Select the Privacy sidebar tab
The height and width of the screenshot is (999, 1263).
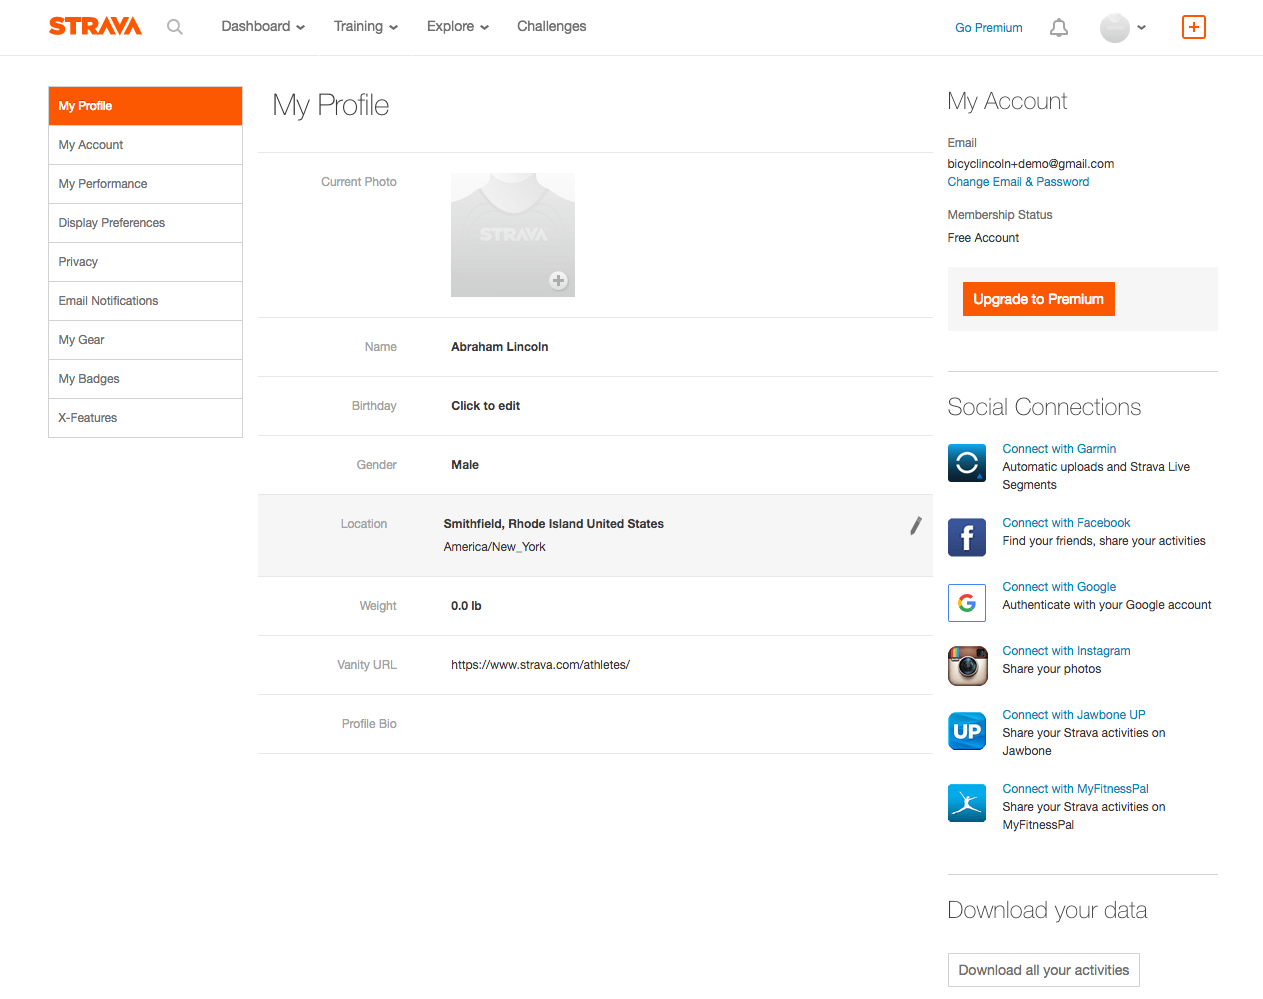click(x=78, y=261)
